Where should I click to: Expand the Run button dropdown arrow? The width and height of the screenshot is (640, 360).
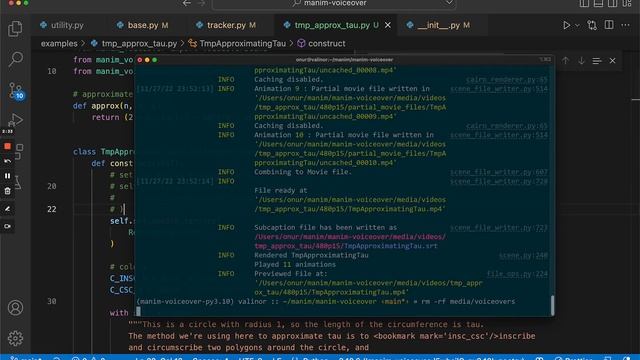(x=577, y=25)
